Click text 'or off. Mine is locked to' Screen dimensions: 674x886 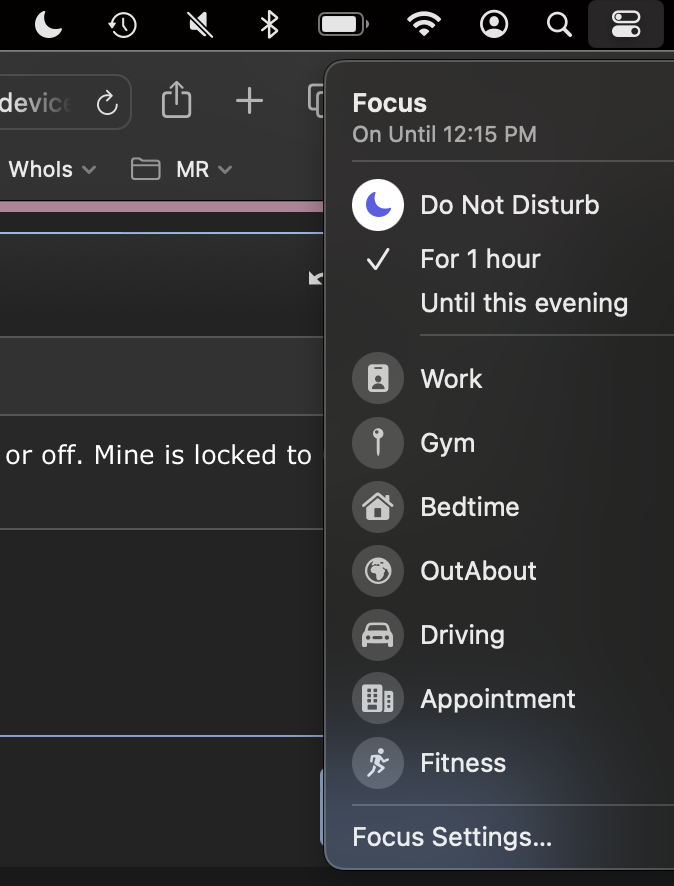(158, 455)
